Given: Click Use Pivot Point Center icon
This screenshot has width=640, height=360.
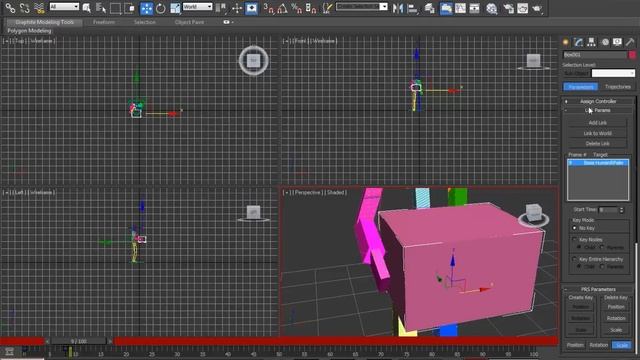Looking at the screenshot, I should tap(220, 8).
